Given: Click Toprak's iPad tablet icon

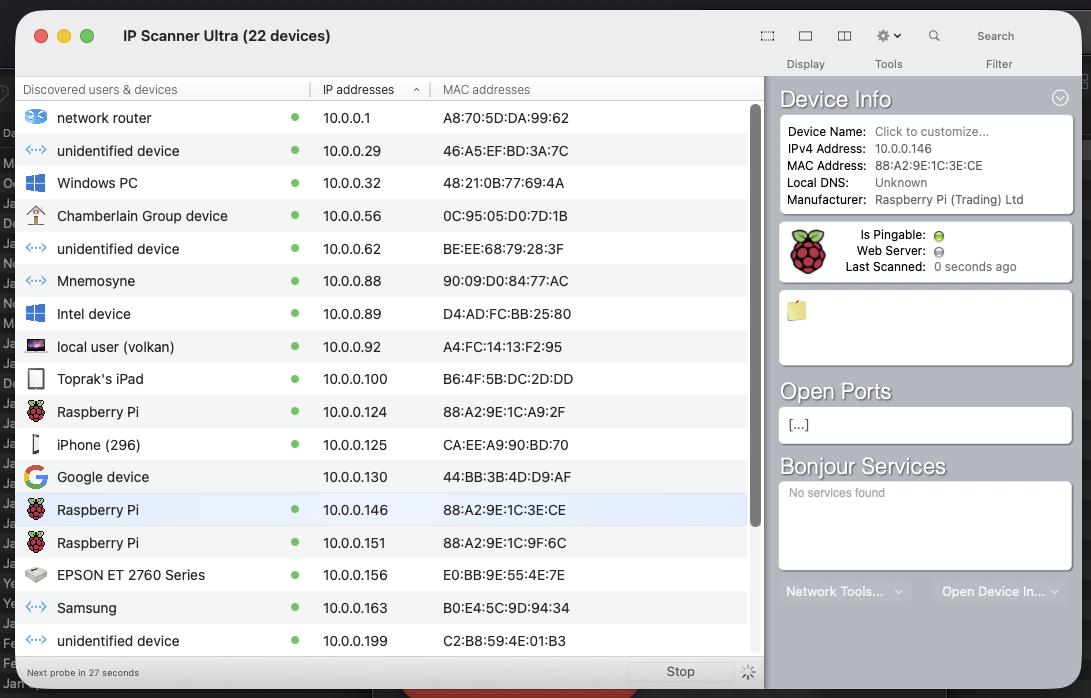Looking at the screenshot, I should tap(35, 379).
